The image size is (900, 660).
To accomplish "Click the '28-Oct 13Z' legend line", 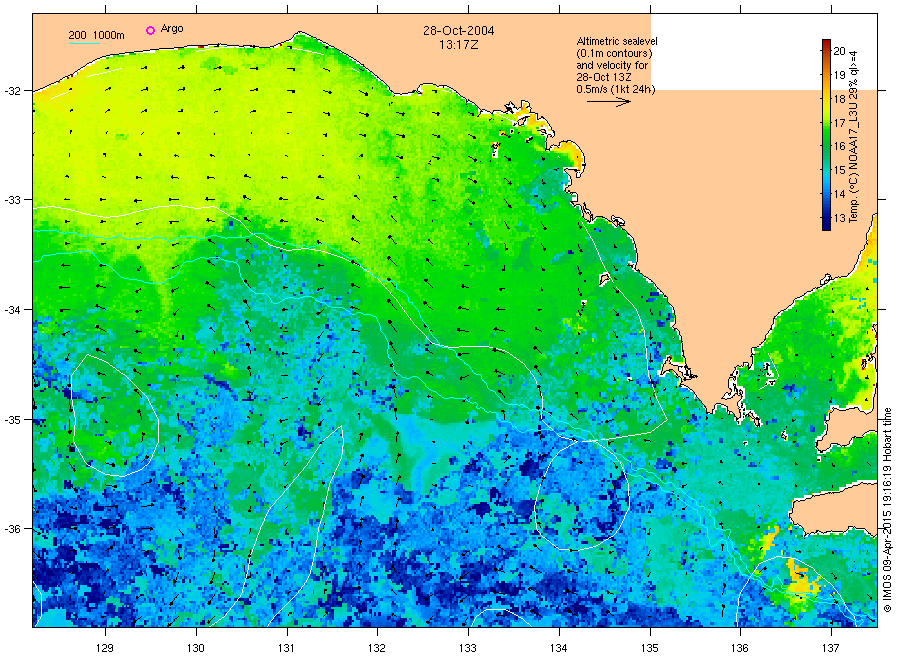I will tap(604, 77).
